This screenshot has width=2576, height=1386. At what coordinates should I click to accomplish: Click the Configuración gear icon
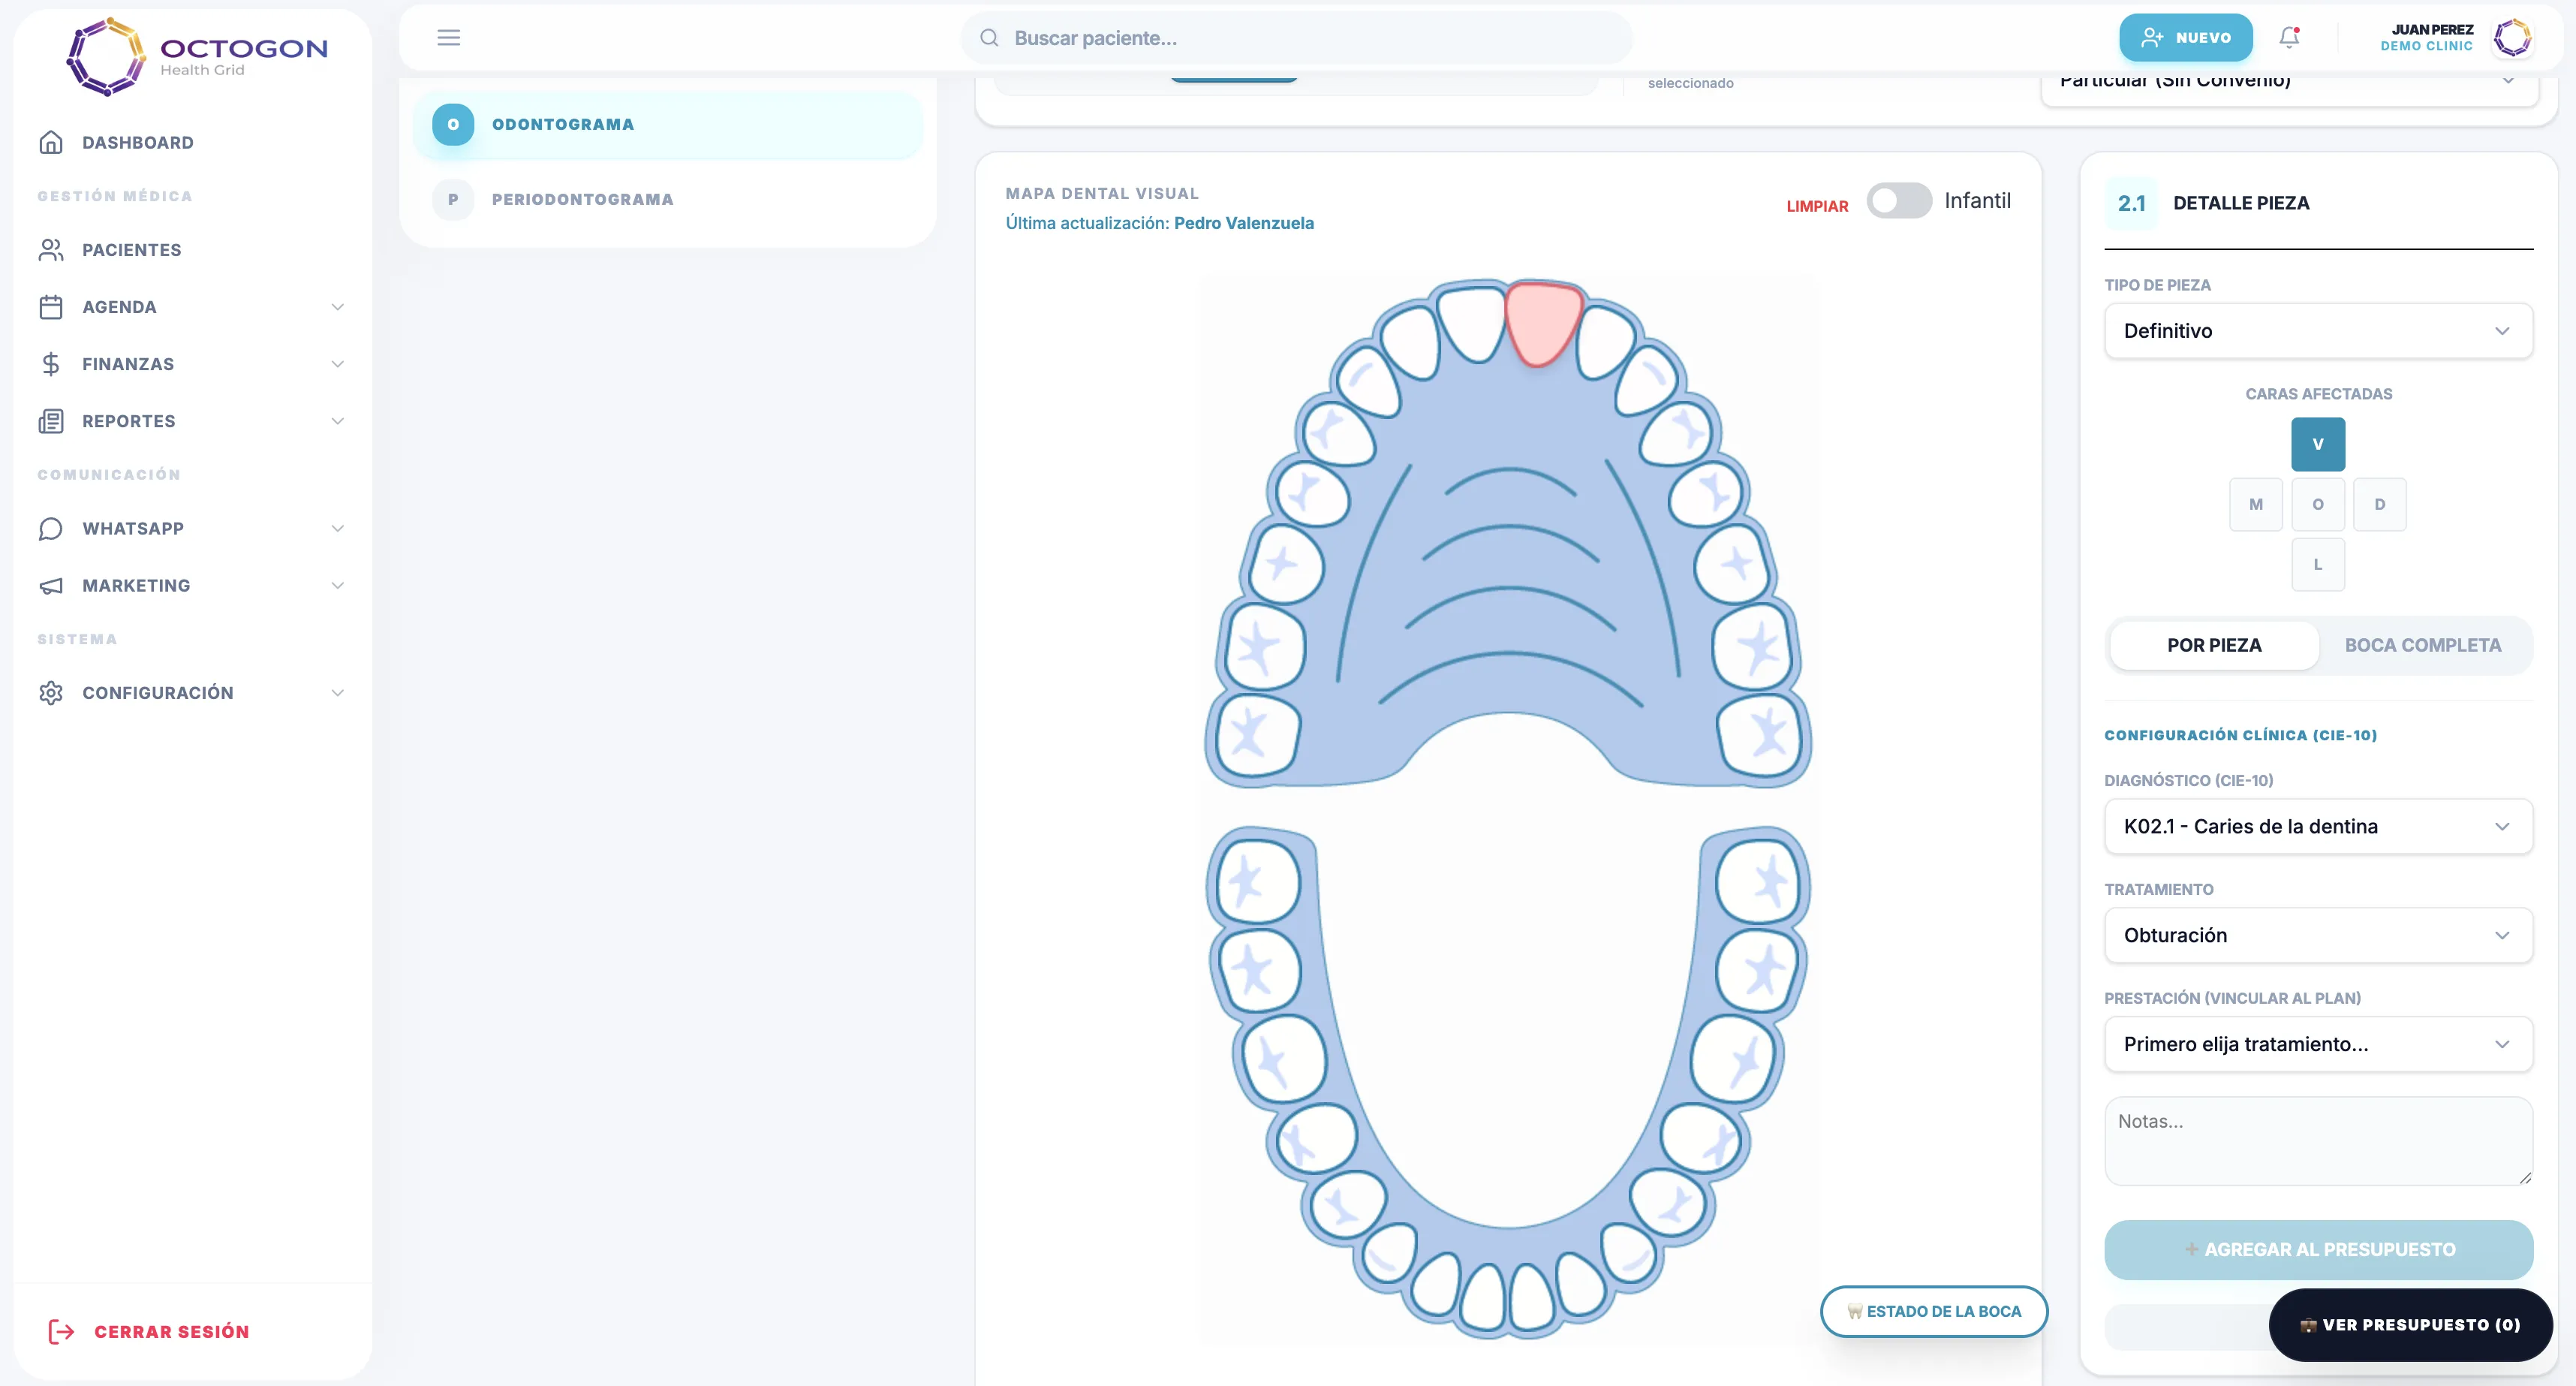click(x=51, y=692)
